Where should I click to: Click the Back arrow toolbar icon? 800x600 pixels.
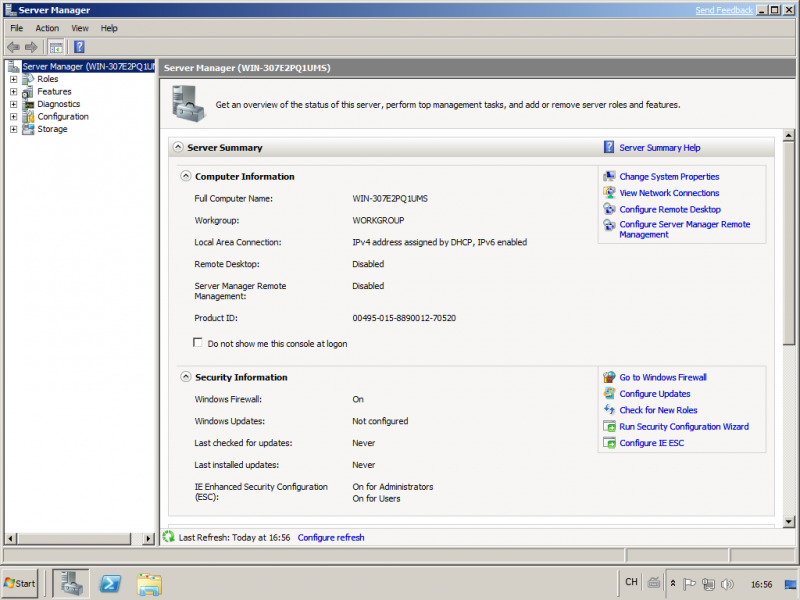(13, 47)
